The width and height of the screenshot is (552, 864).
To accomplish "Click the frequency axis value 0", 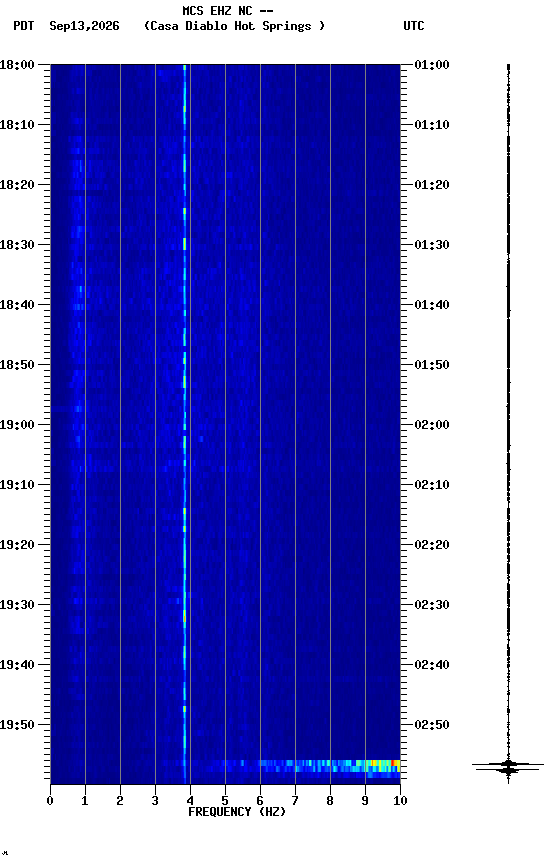I will pos(50,801).
